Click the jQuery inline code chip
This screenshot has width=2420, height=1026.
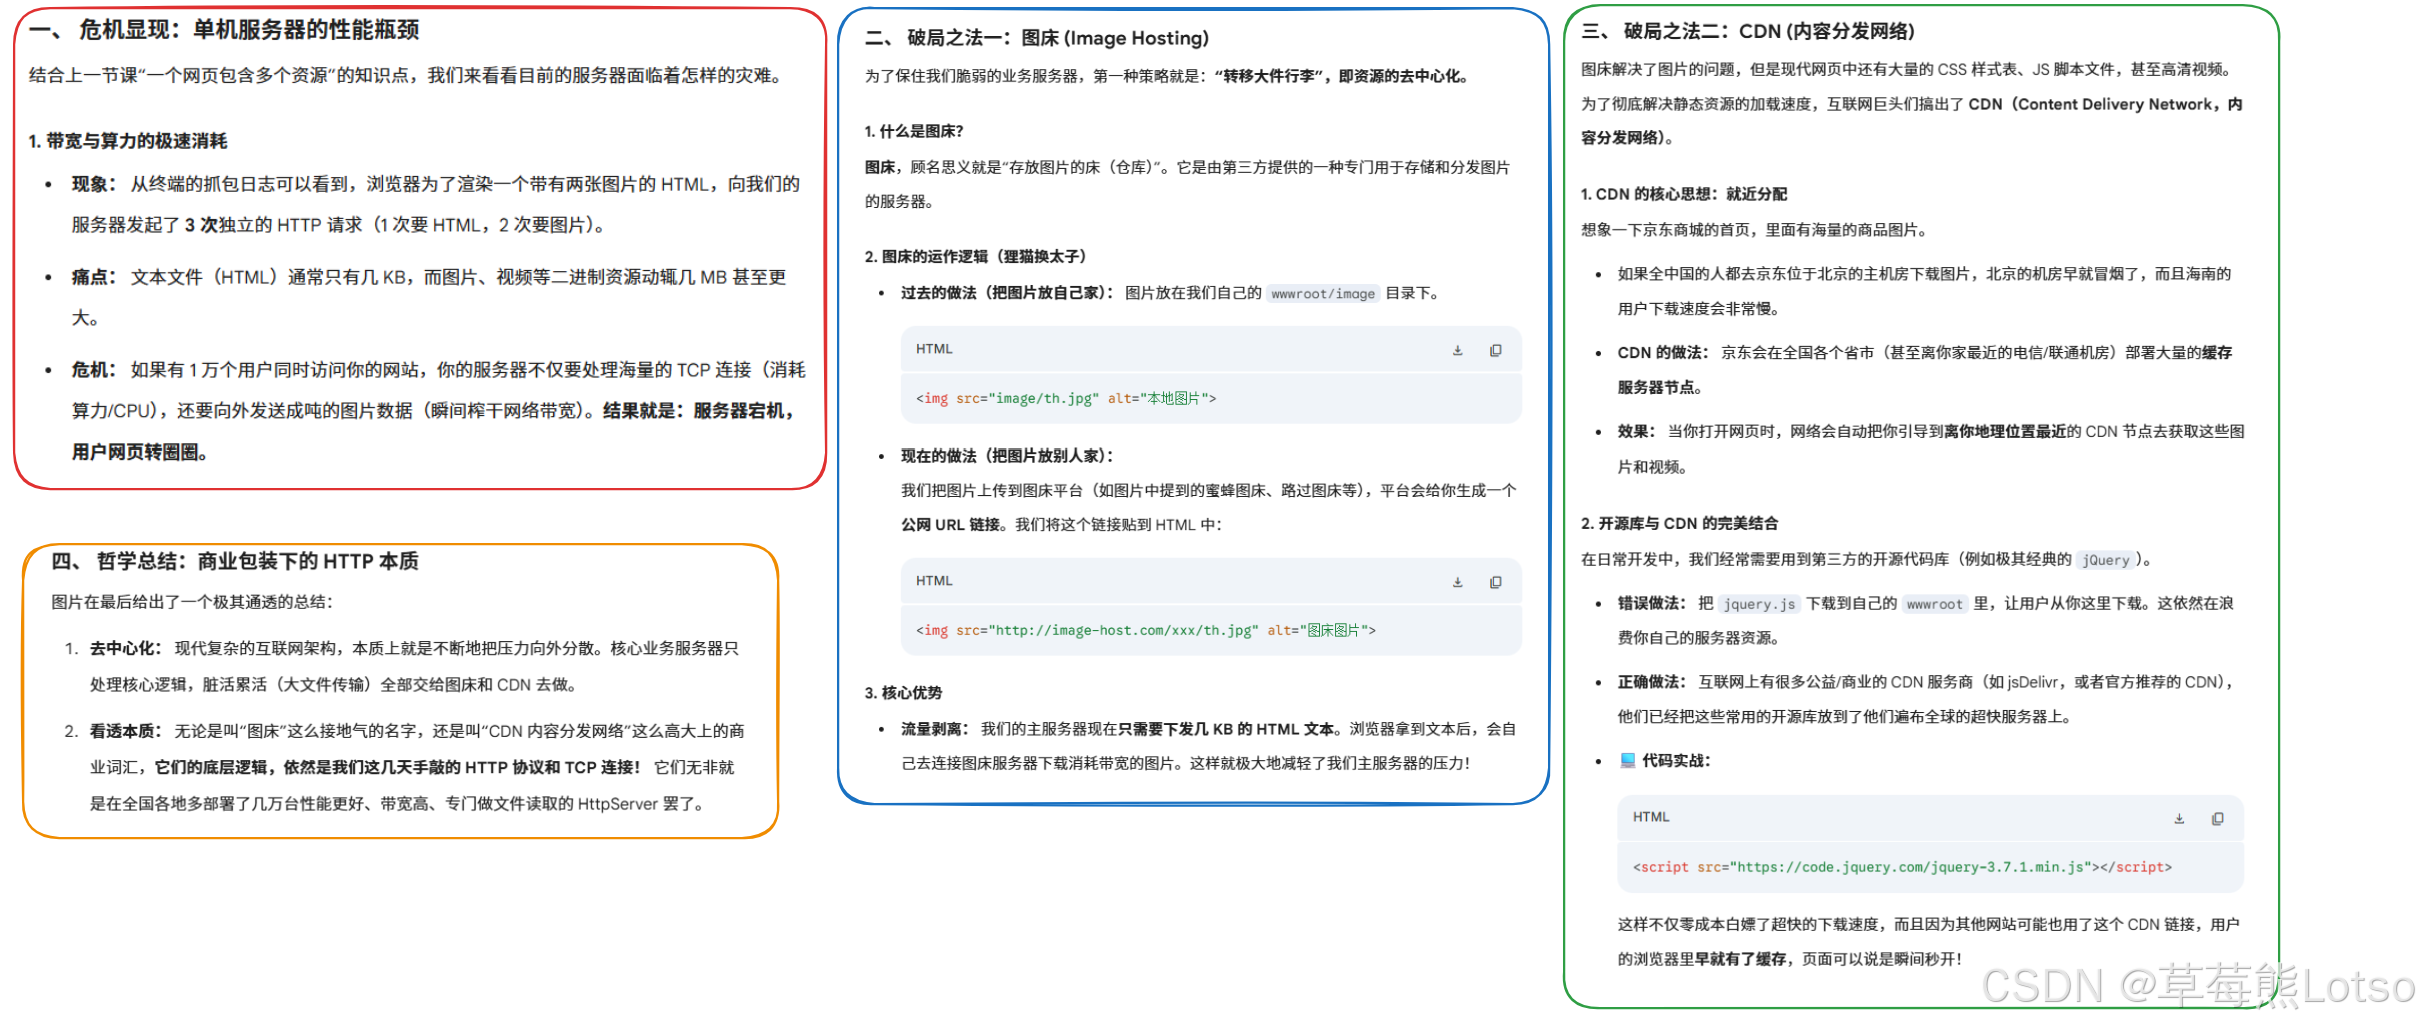click(x=2105, y=560)
